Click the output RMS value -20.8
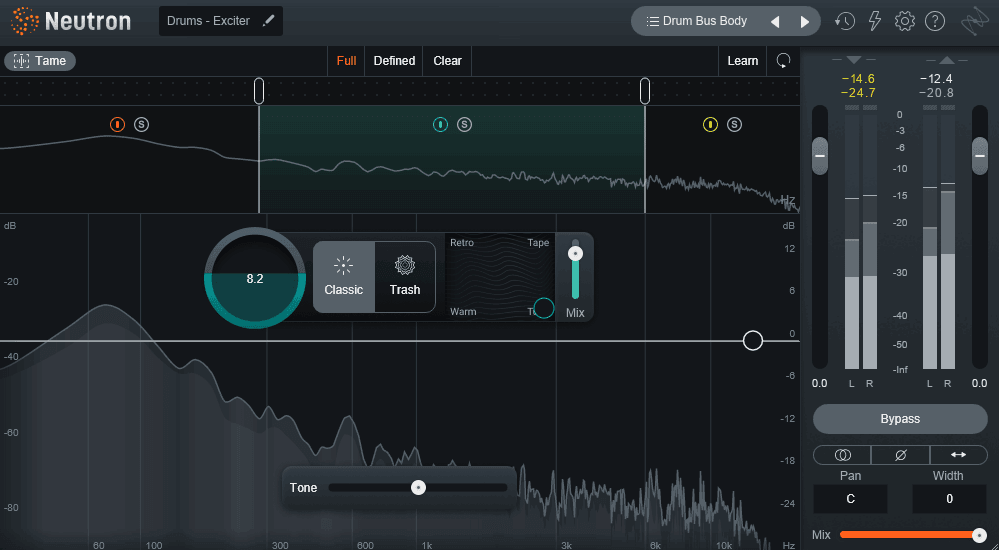Viewport: 999px width, 550px height. (936, 93)
